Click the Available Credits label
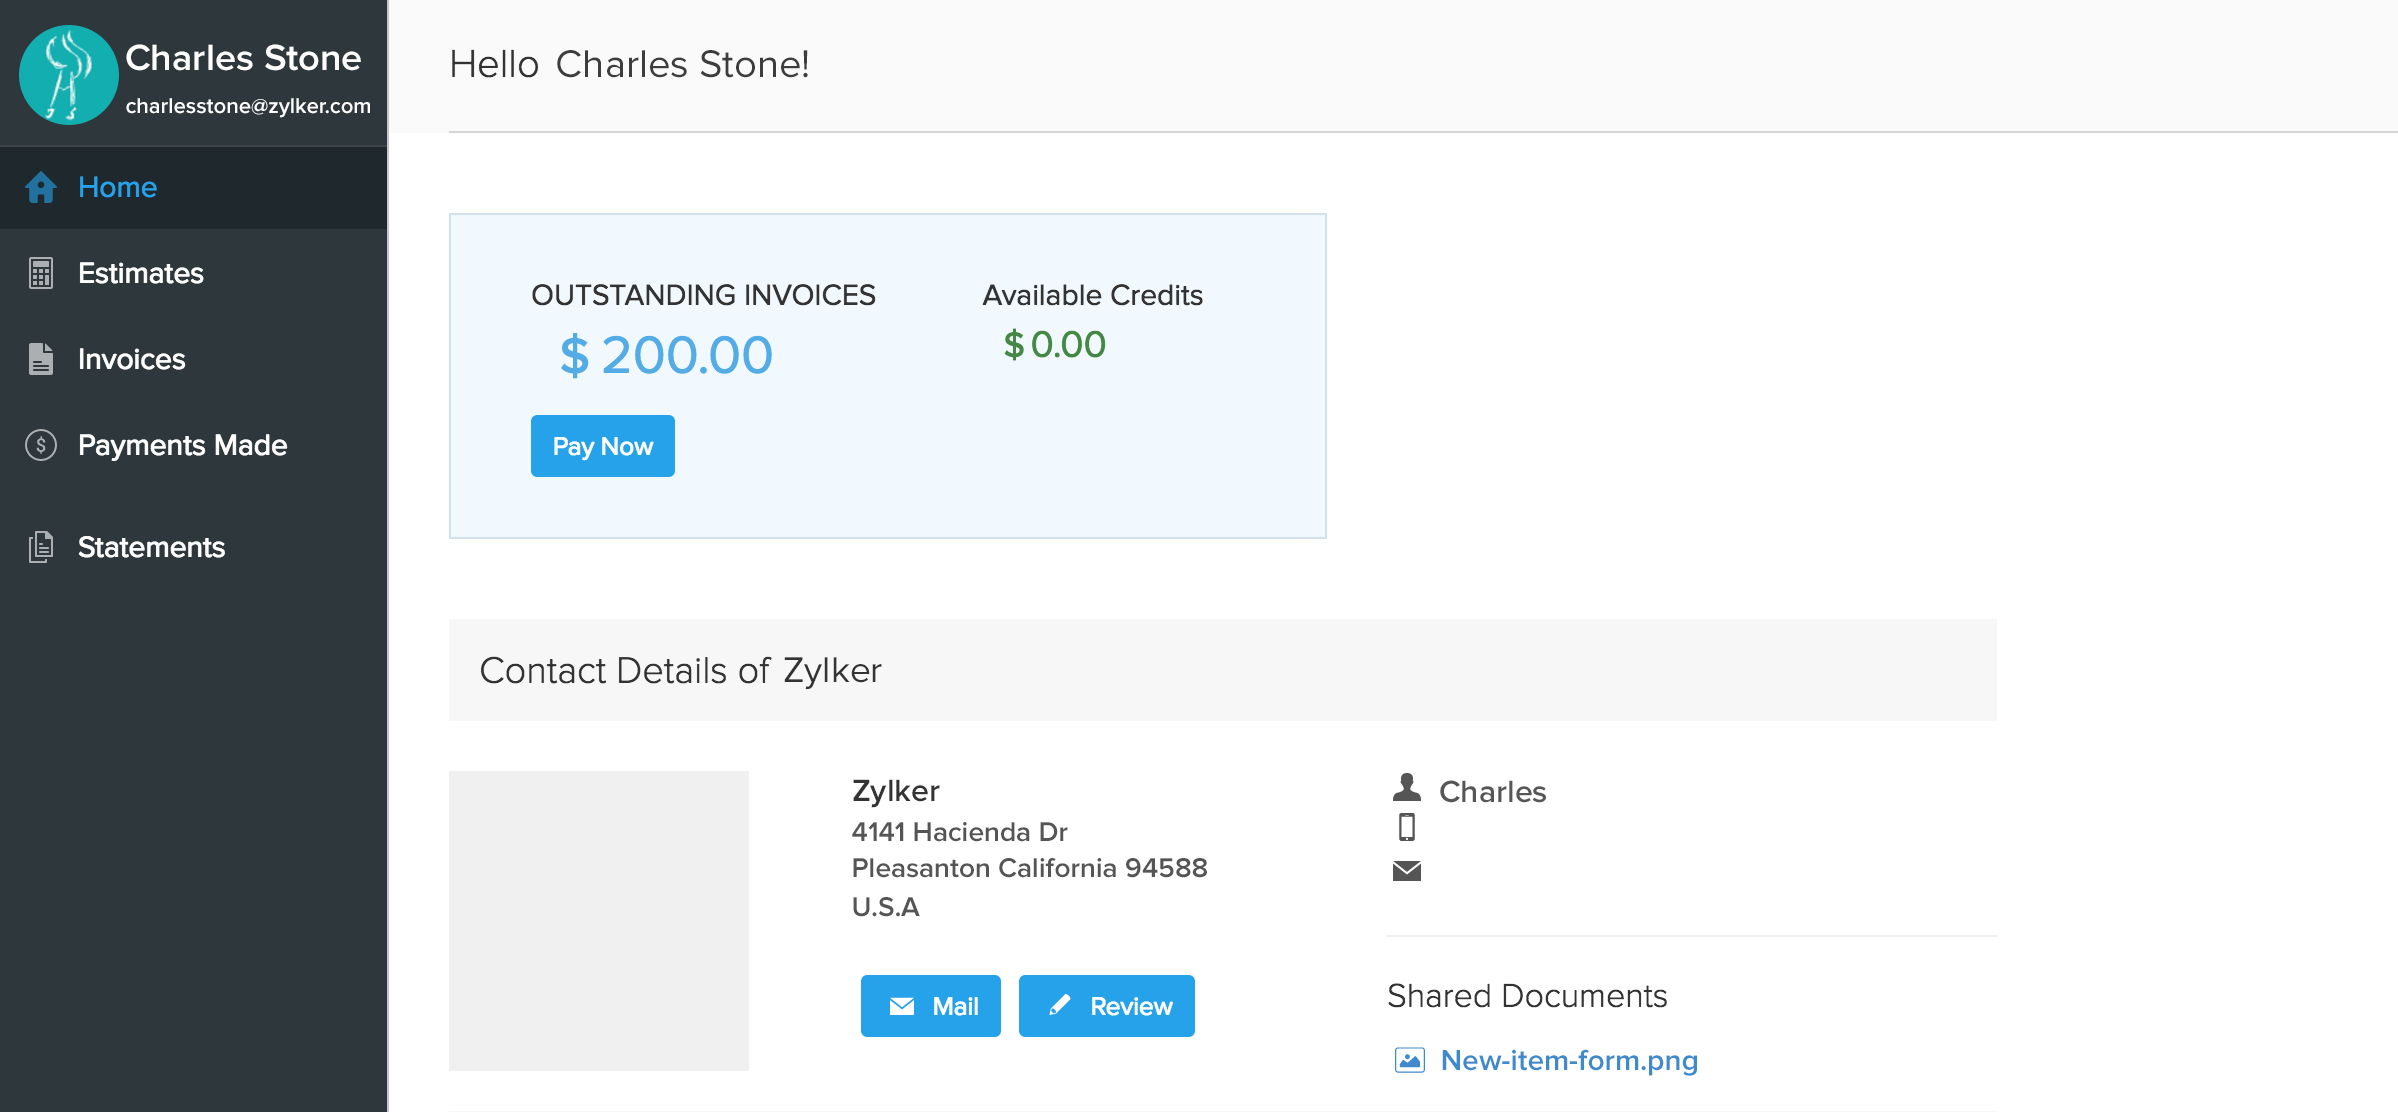Screen dimensions: 2398x1112 coord(1093,295)
